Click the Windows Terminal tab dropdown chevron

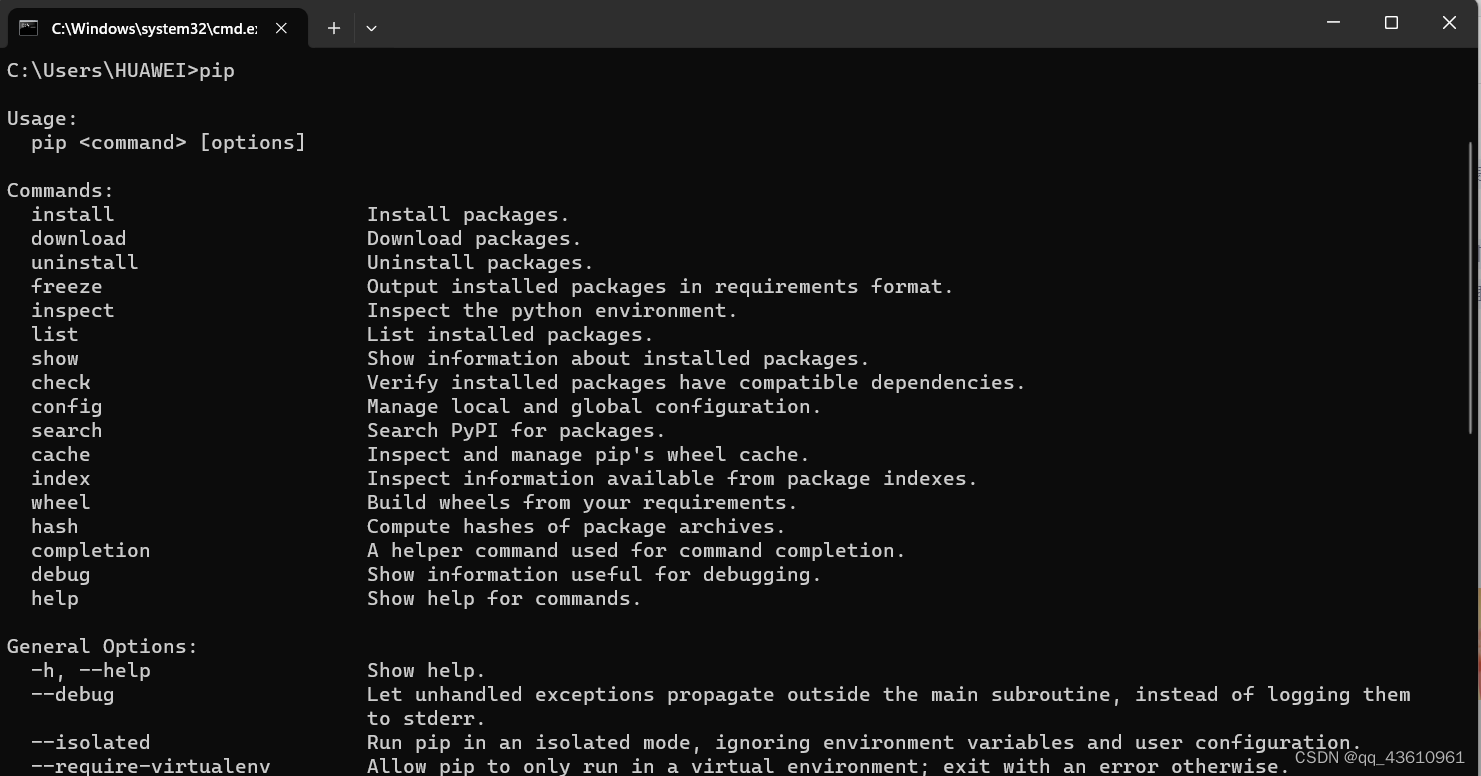[x=371, y=28]
